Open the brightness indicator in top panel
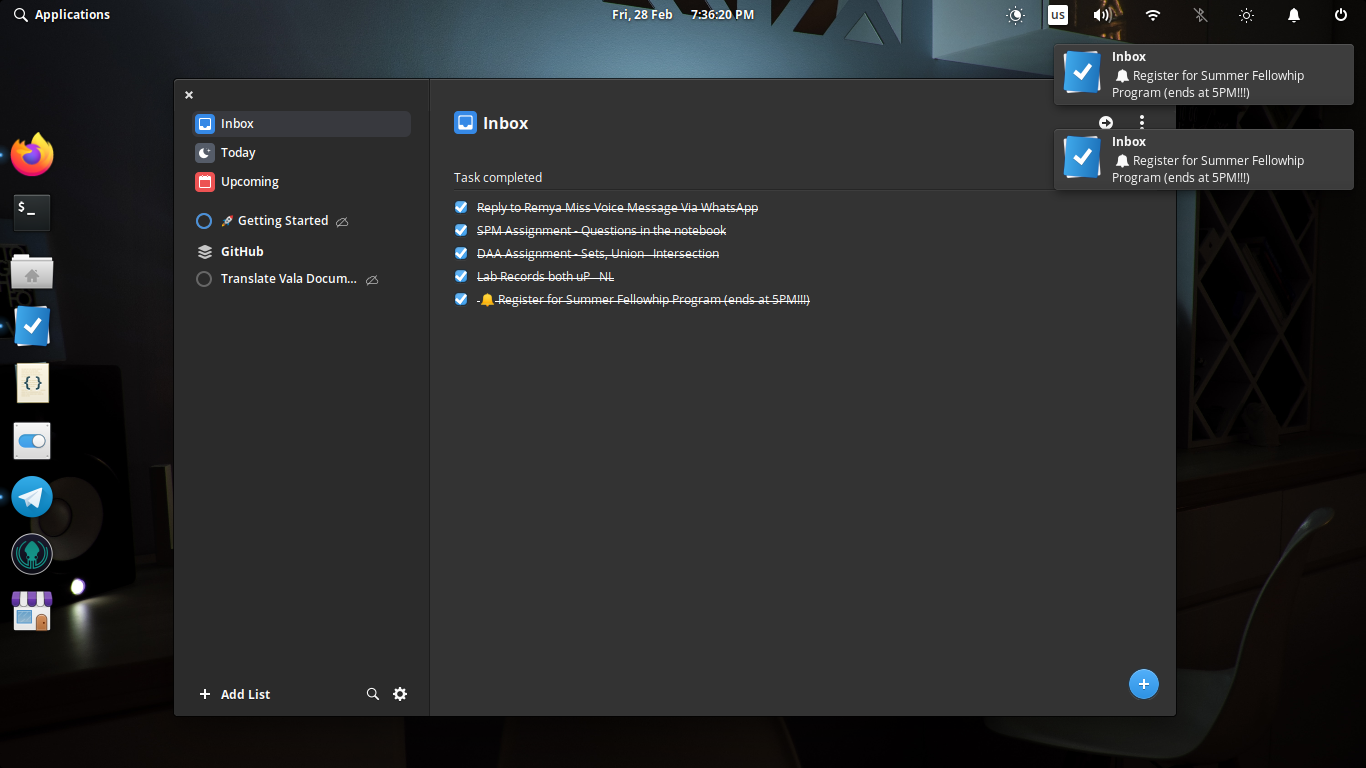The height and width of the screenshot is (768, 1366). pos(1246,15)
